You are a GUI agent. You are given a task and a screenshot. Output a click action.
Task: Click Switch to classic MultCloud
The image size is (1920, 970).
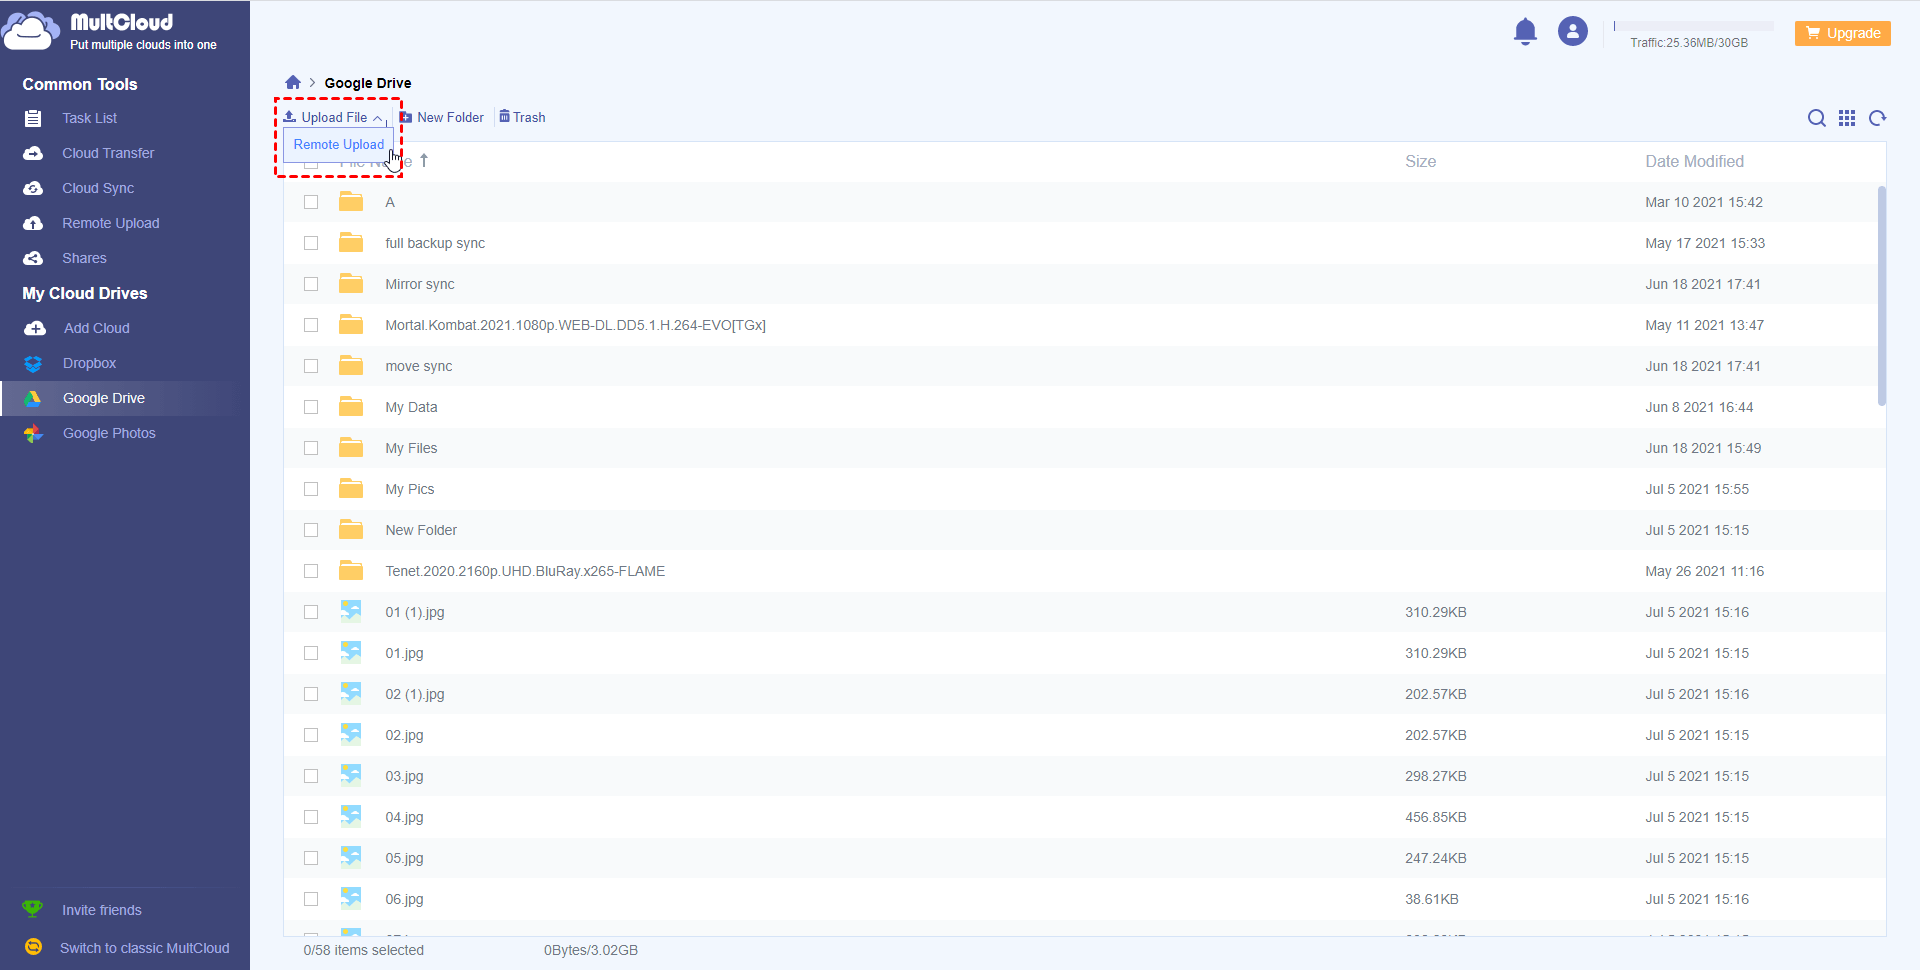click(145, 948)
